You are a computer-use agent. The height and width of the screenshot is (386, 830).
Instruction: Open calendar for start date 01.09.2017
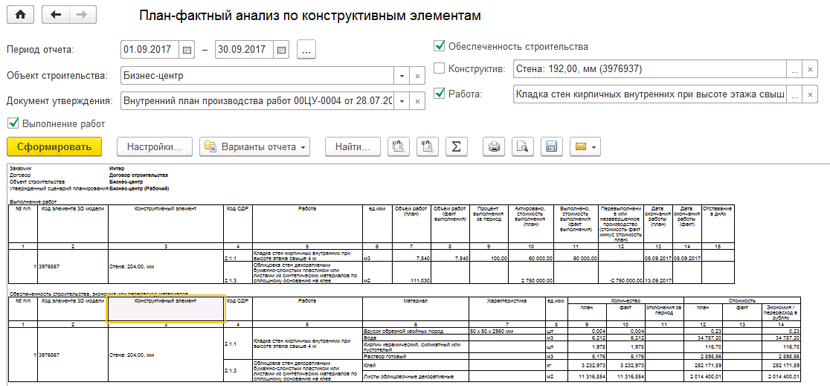pos(186,50)
